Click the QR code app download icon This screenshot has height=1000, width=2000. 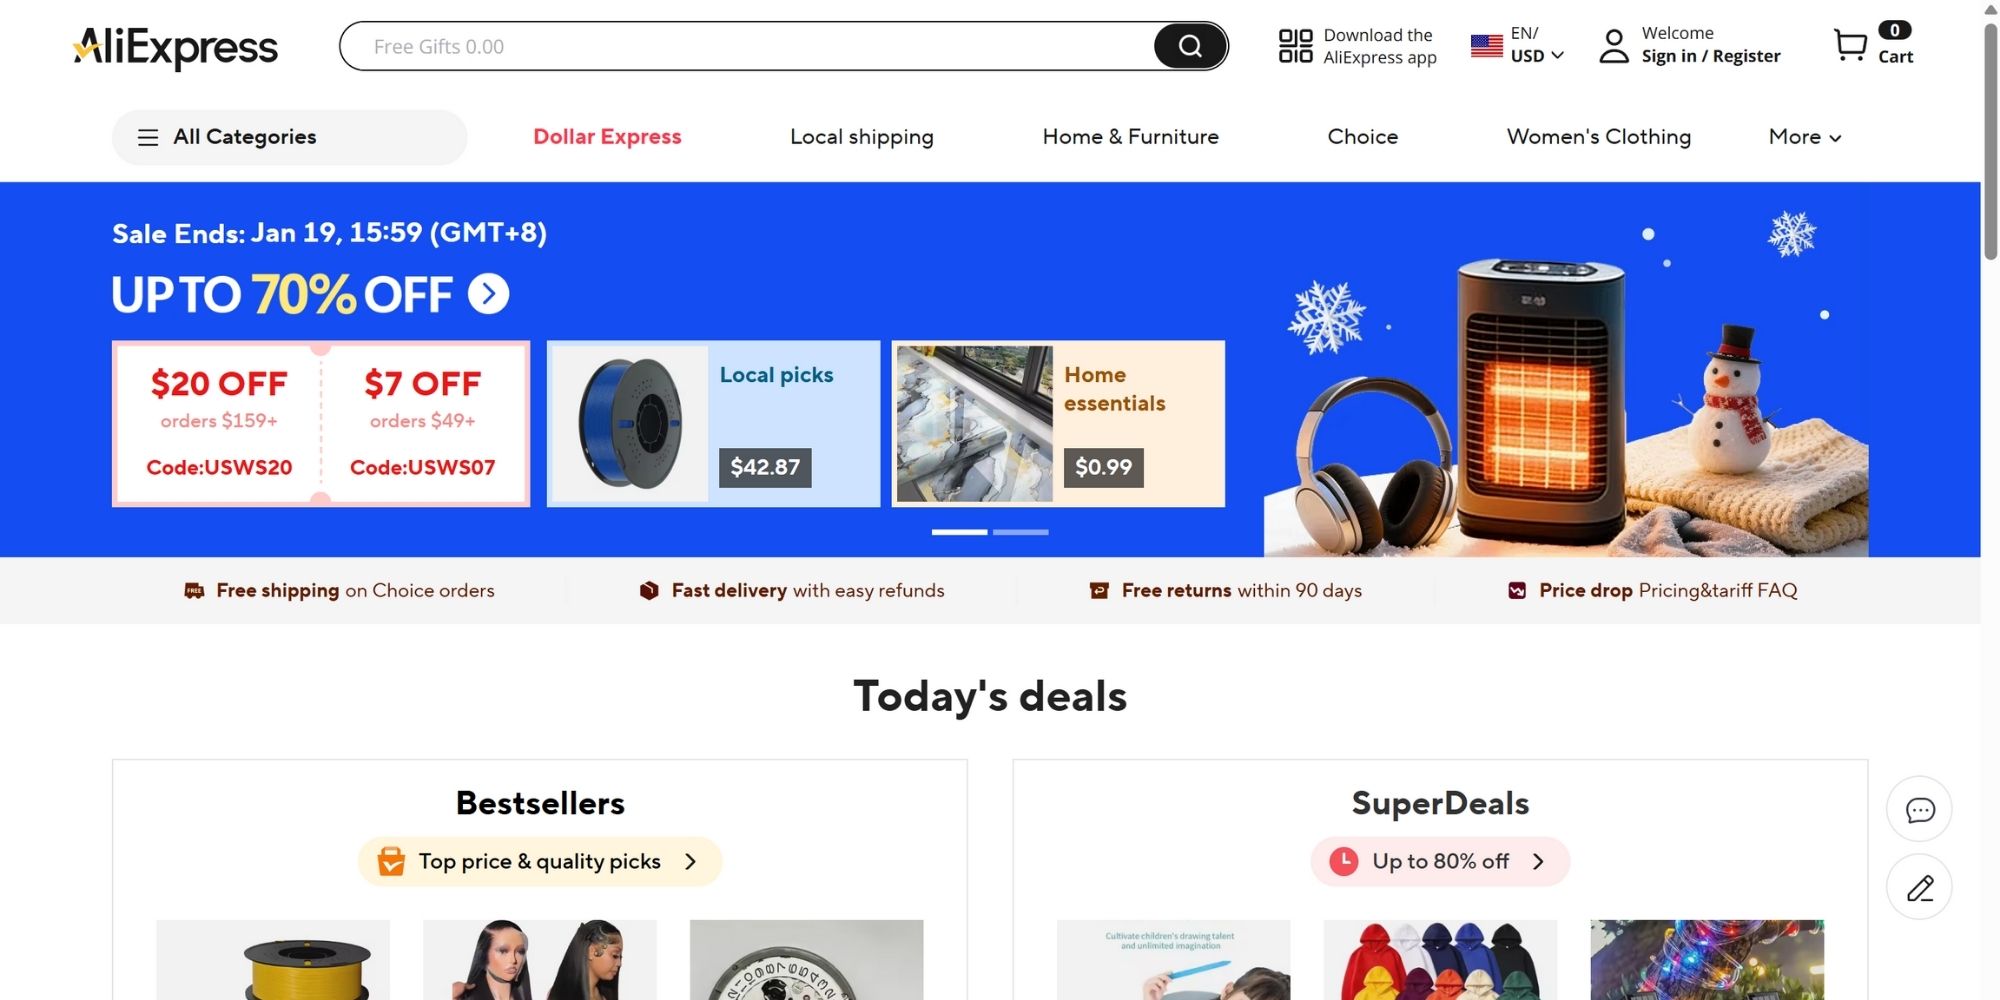1295,46
